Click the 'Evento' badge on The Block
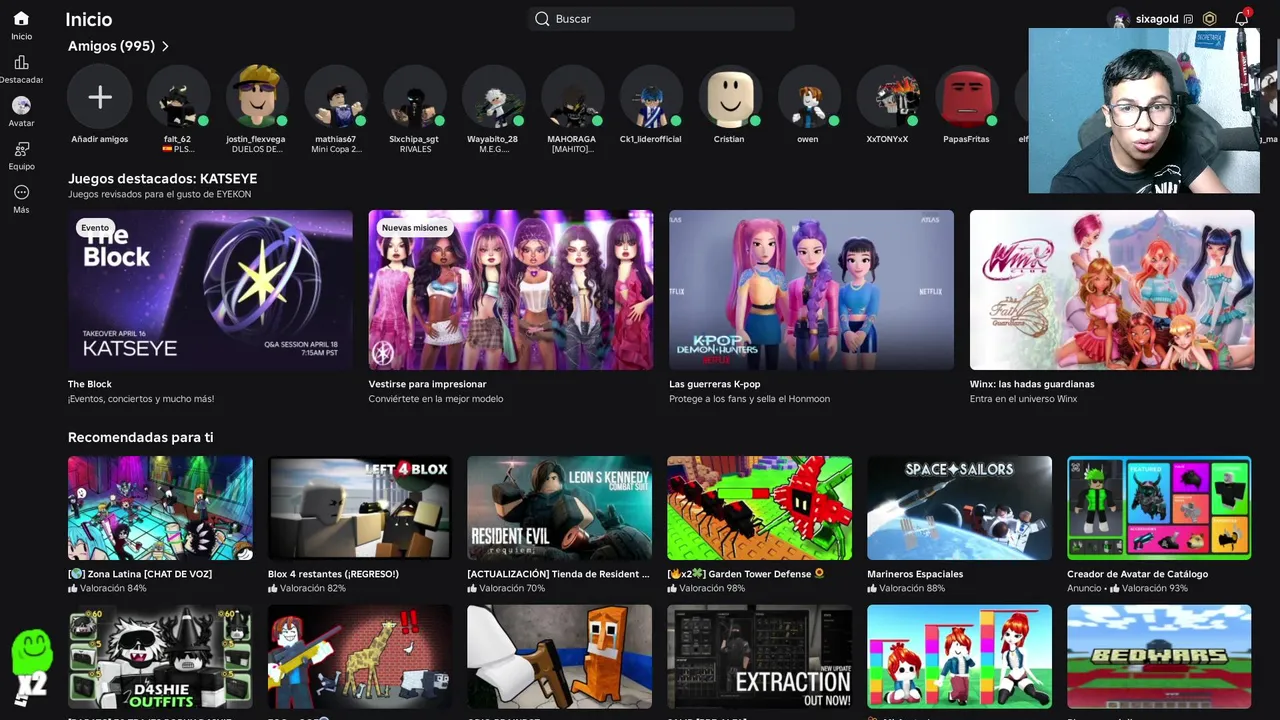1280x720 pixels. click(95, 228)
